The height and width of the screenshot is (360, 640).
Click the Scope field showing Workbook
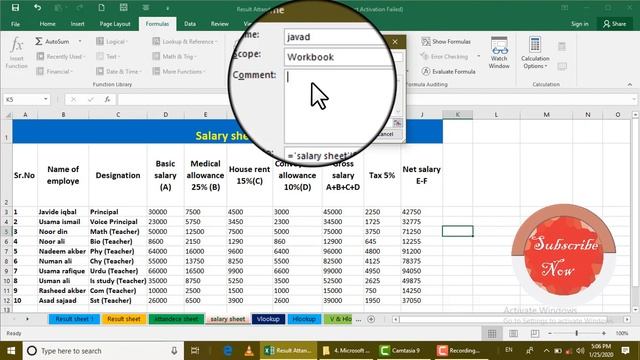tap(339, 57)
